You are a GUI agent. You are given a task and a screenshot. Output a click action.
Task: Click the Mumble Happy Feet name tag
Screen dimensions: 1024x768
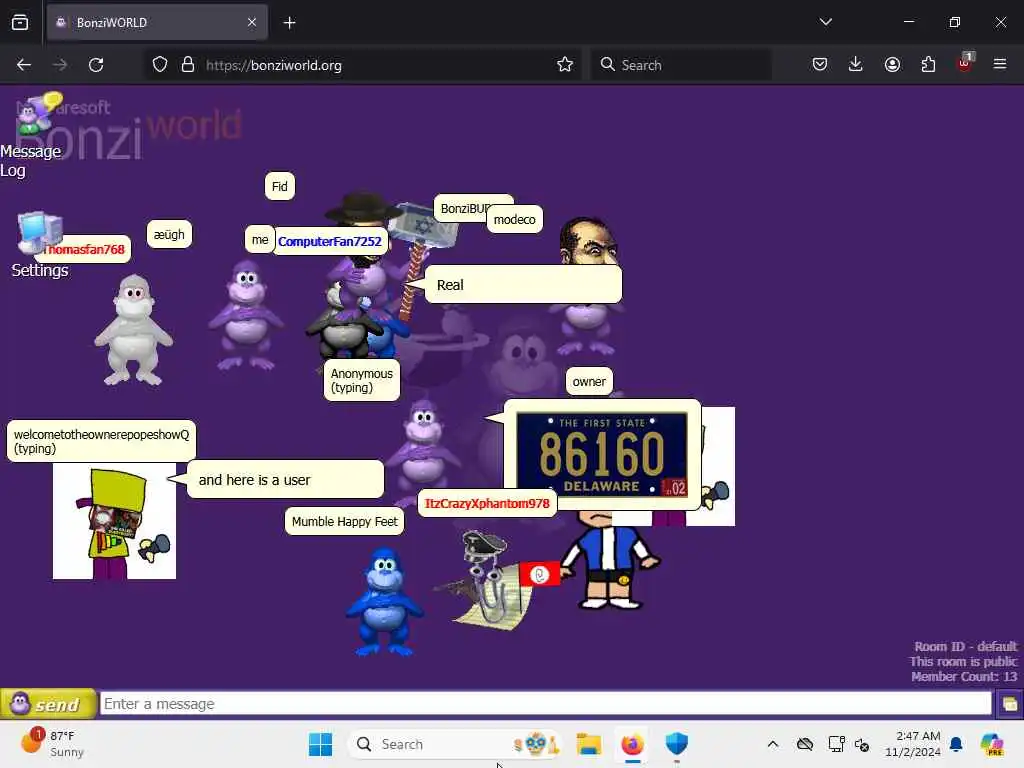point(344,521)
